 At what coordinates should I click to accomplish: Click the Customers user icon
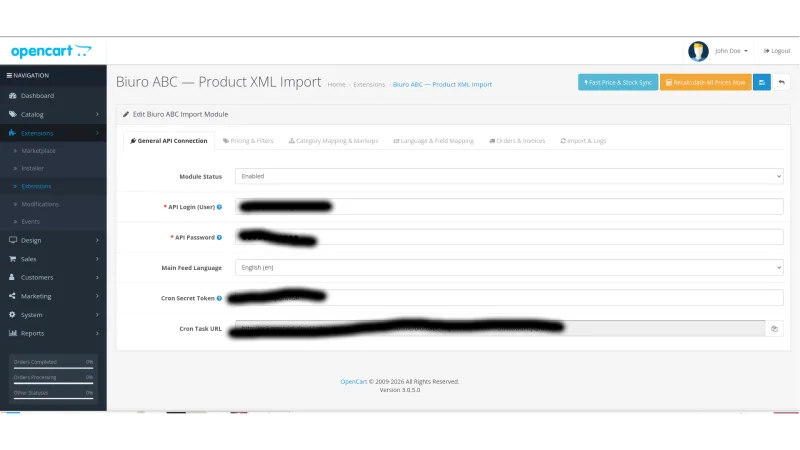coord(12,277)
